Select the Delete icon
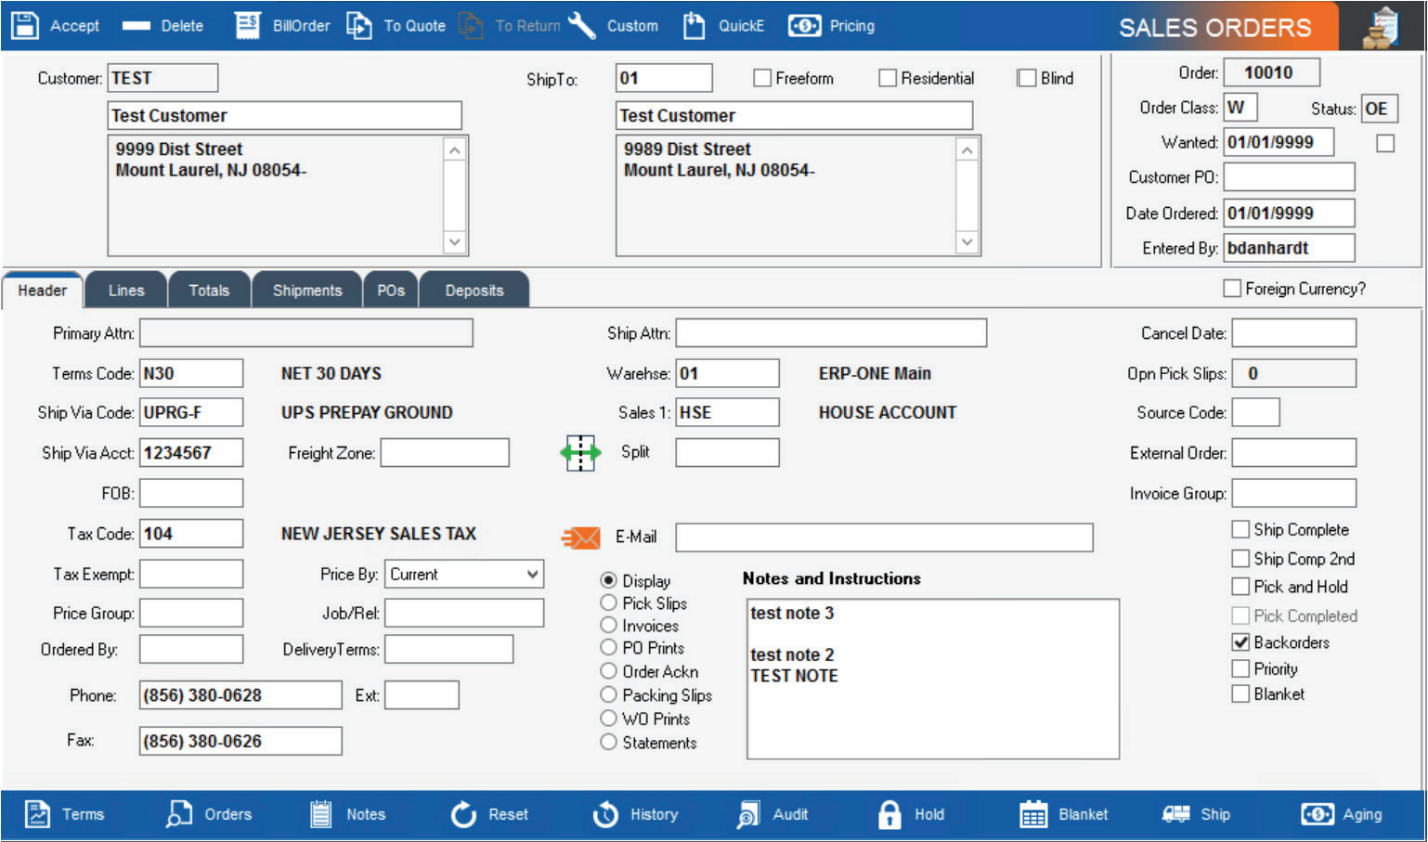The width and height of the screenshot is (1428, 842). pos(135,25)
